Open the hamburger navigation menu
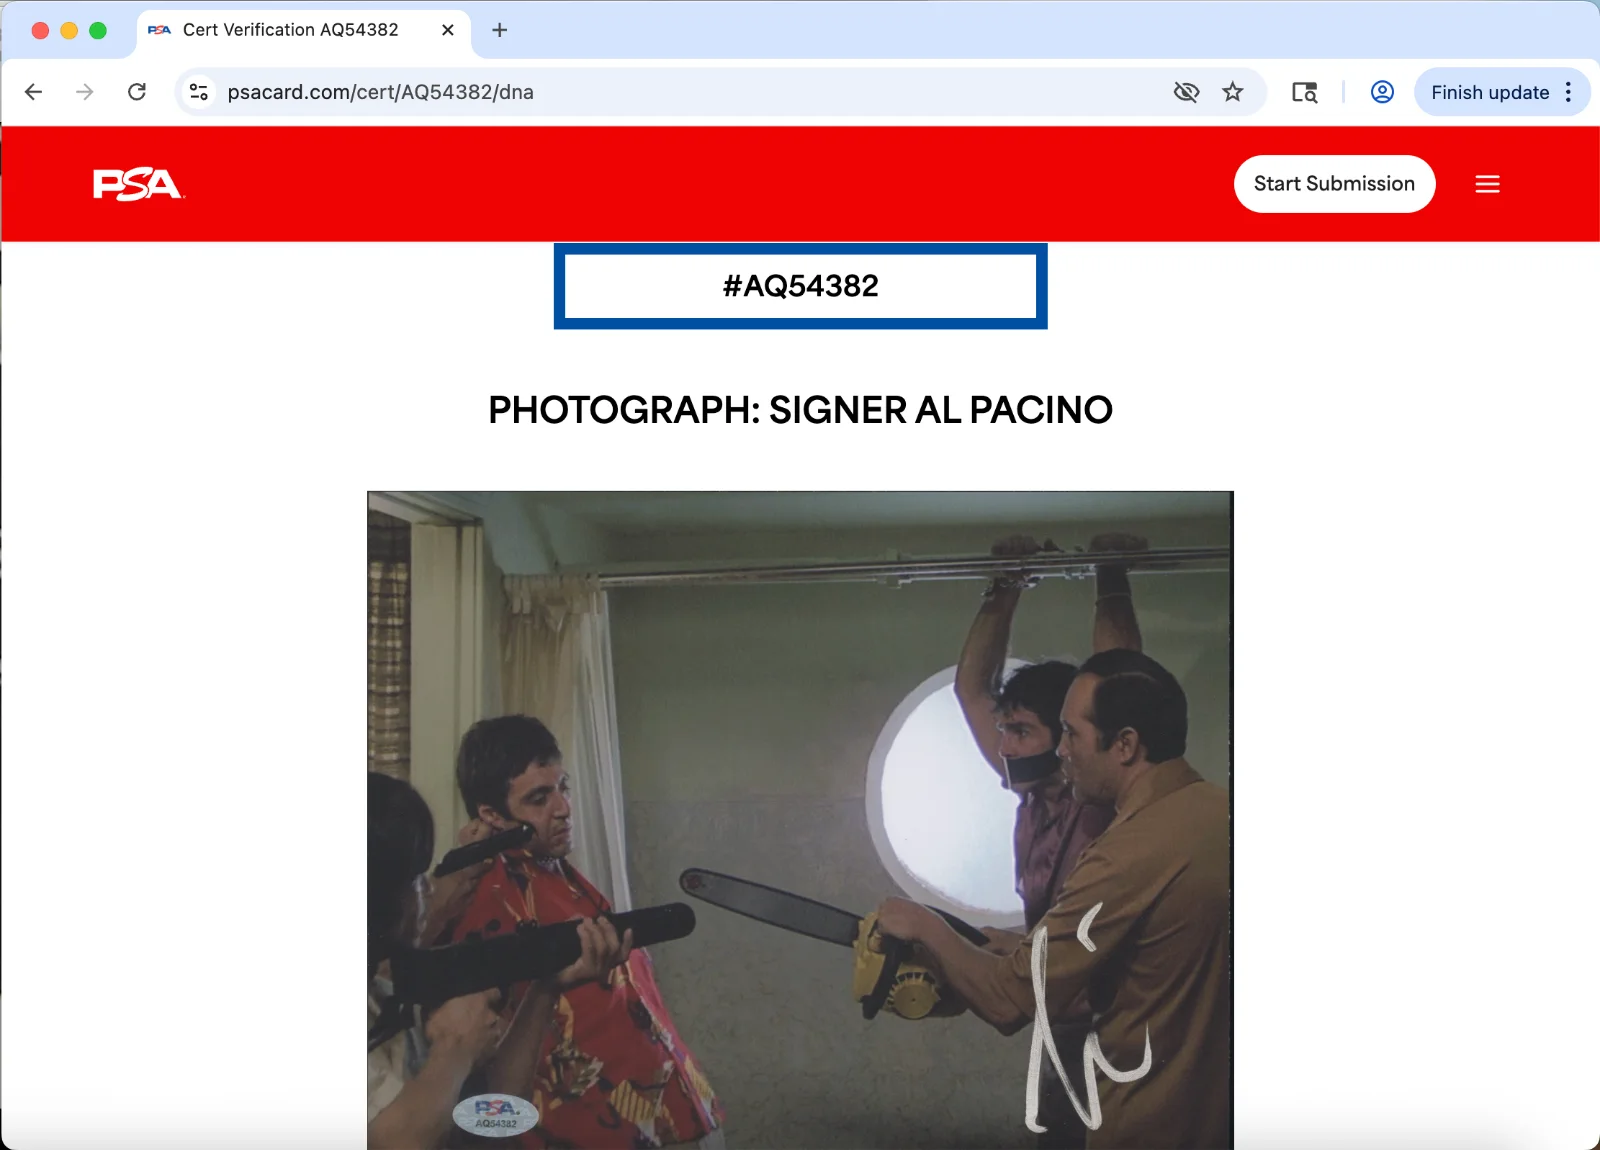The image size is (1600, 1150). tap(1487, 184)
